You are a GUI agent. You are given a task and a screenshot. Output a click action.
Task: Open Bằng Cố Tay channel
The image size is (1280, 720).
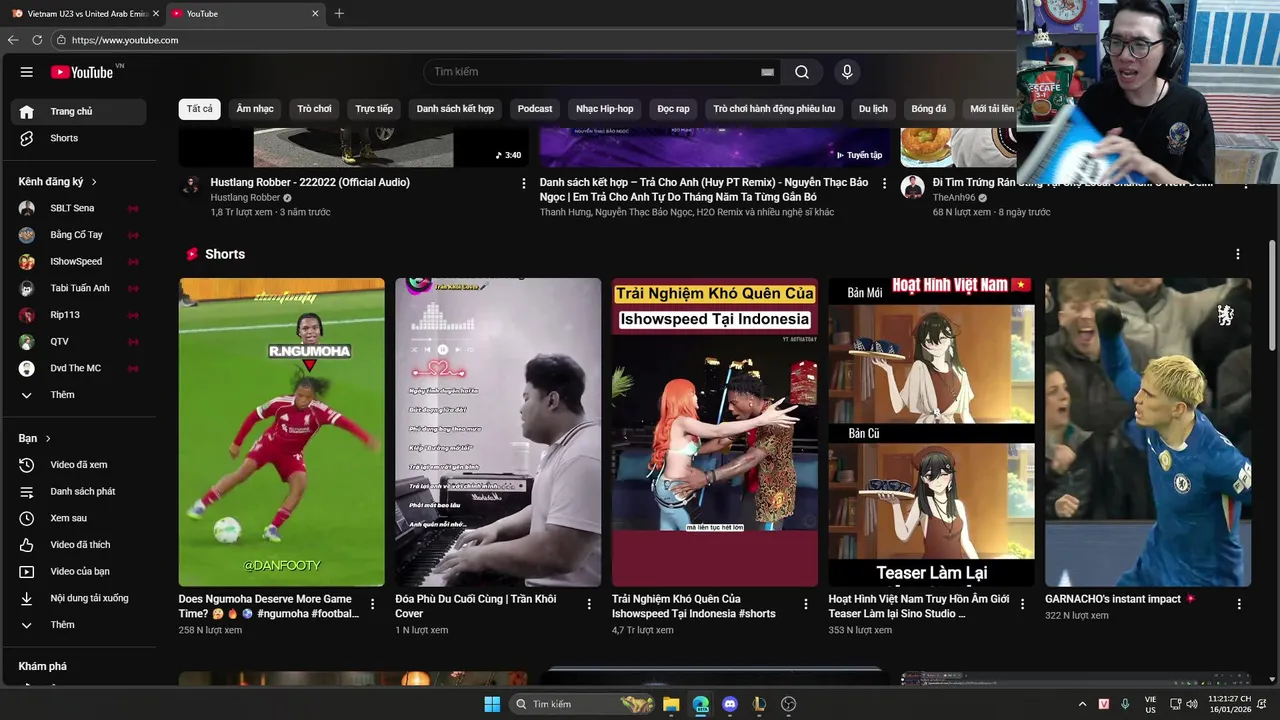78,235
